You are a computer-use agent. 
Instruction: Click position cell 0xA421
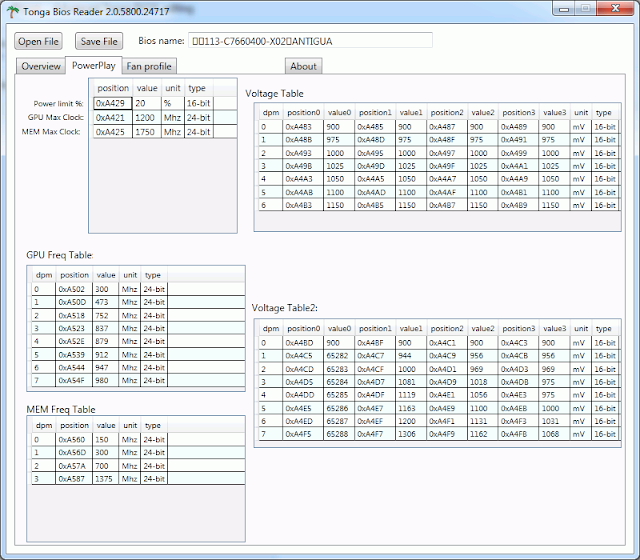tap(113, 118)
